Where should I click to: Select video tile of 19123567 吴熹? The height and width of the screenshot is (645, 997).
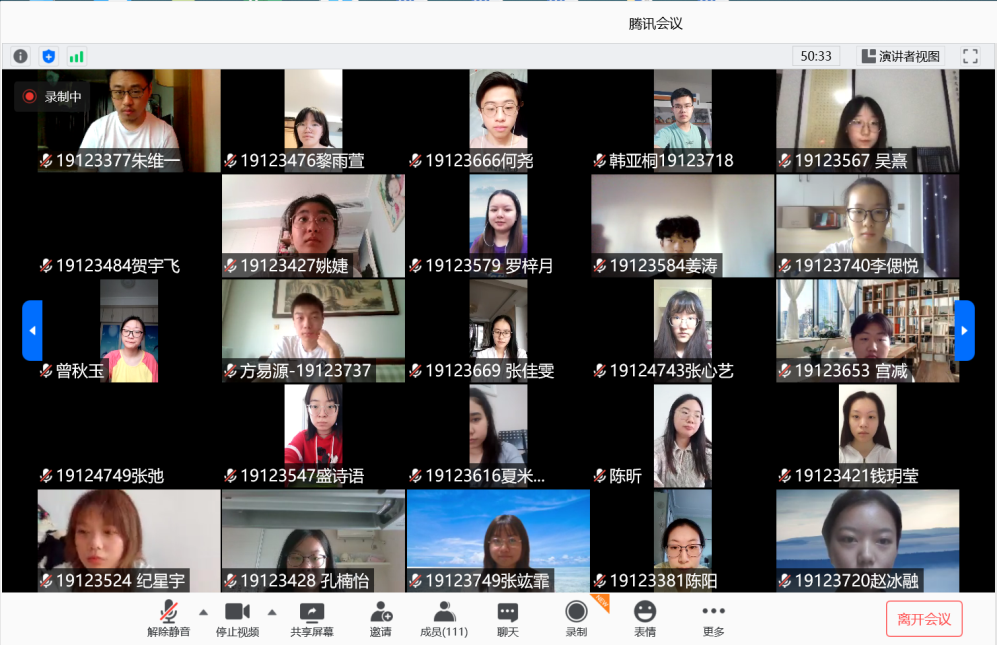[868, 120]
